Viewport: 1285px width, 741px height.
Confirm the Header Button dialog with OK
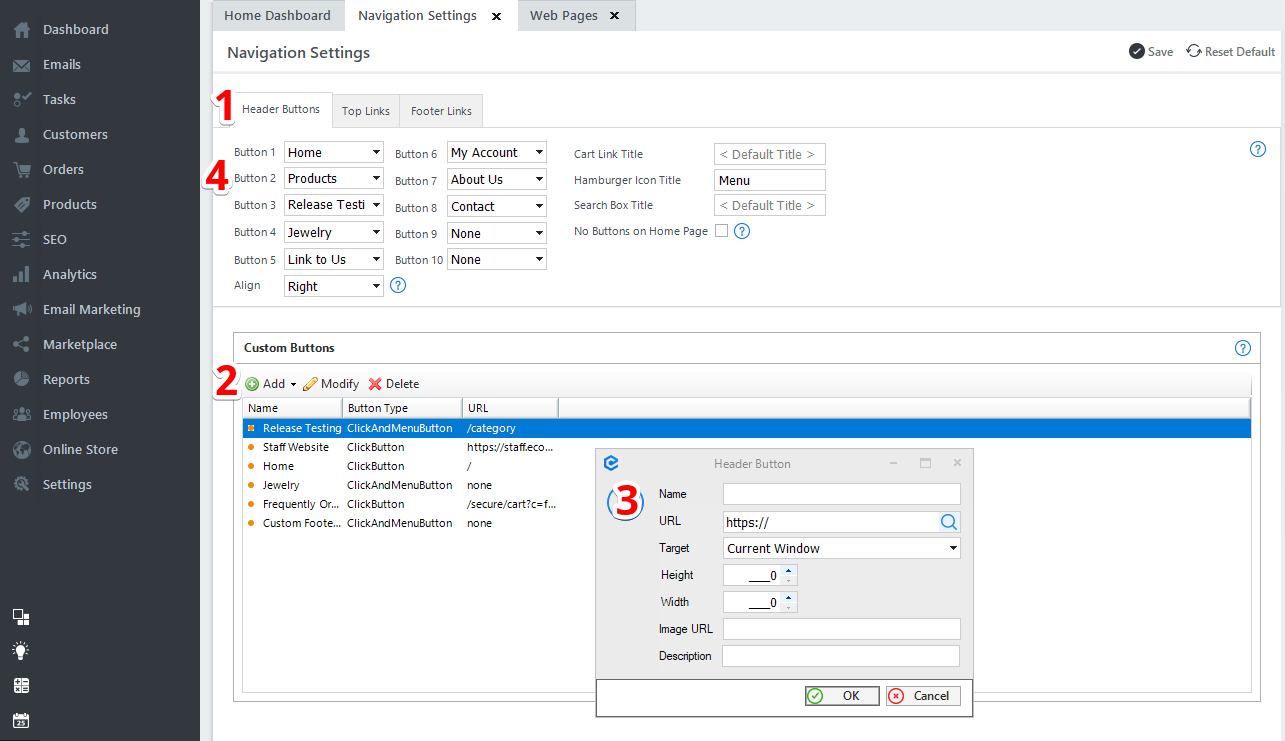pyautogui.click(x=842, y=696)
